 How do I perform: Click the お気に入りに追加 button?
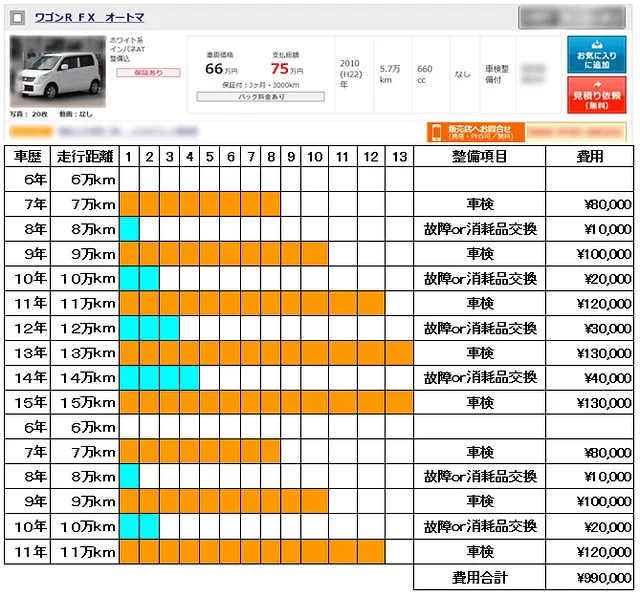[x=596, y=55]
